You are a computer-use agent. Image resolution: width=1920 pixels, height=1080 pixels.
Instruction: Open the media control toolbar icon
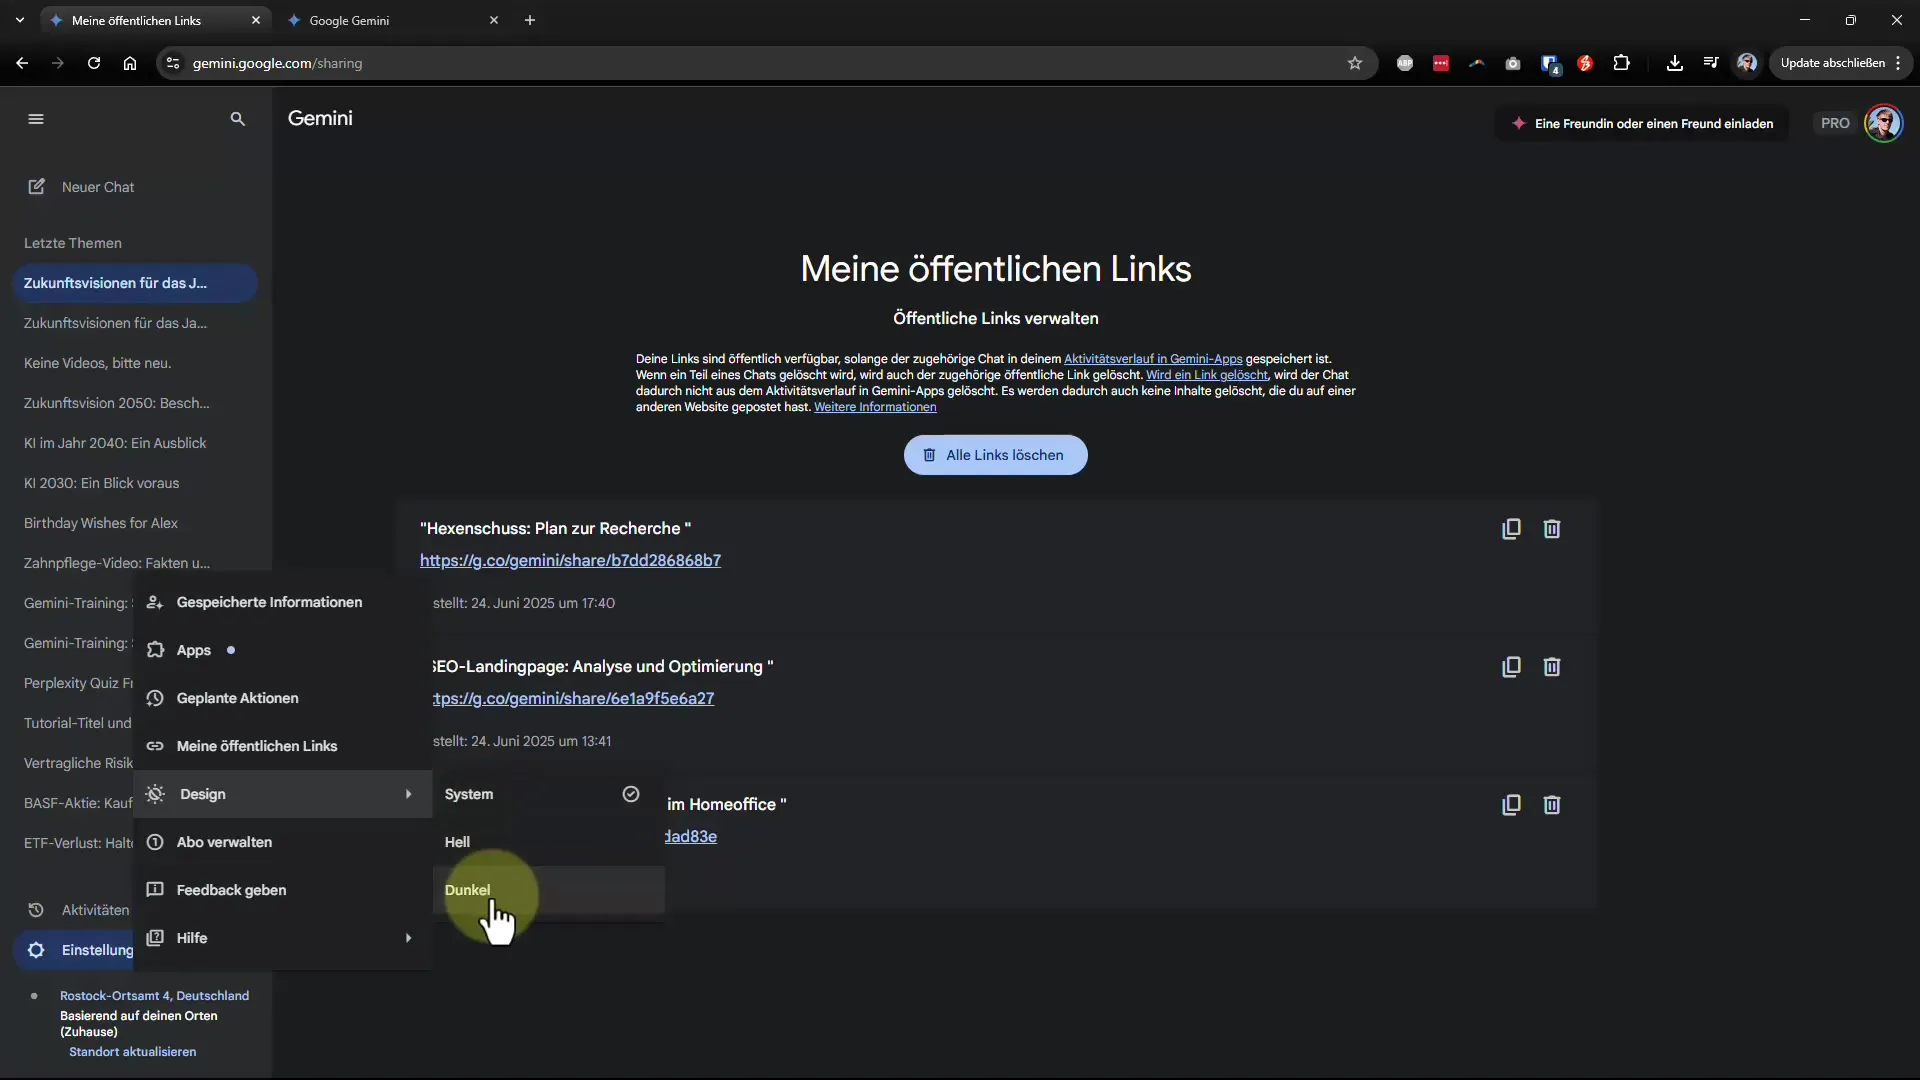pos(1711,63)
